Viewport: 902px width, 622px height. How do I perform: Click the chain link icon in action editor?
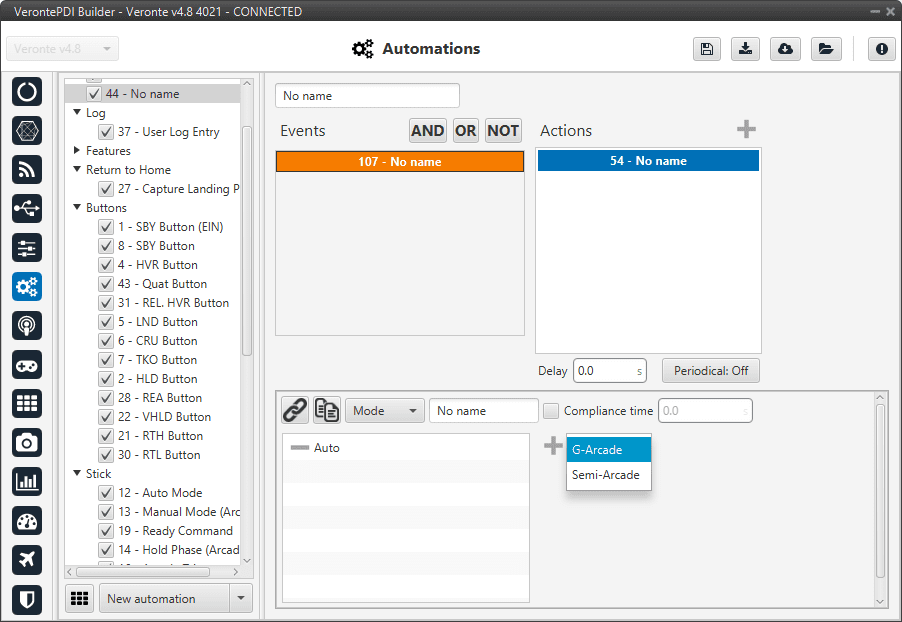tap(295, 411)
